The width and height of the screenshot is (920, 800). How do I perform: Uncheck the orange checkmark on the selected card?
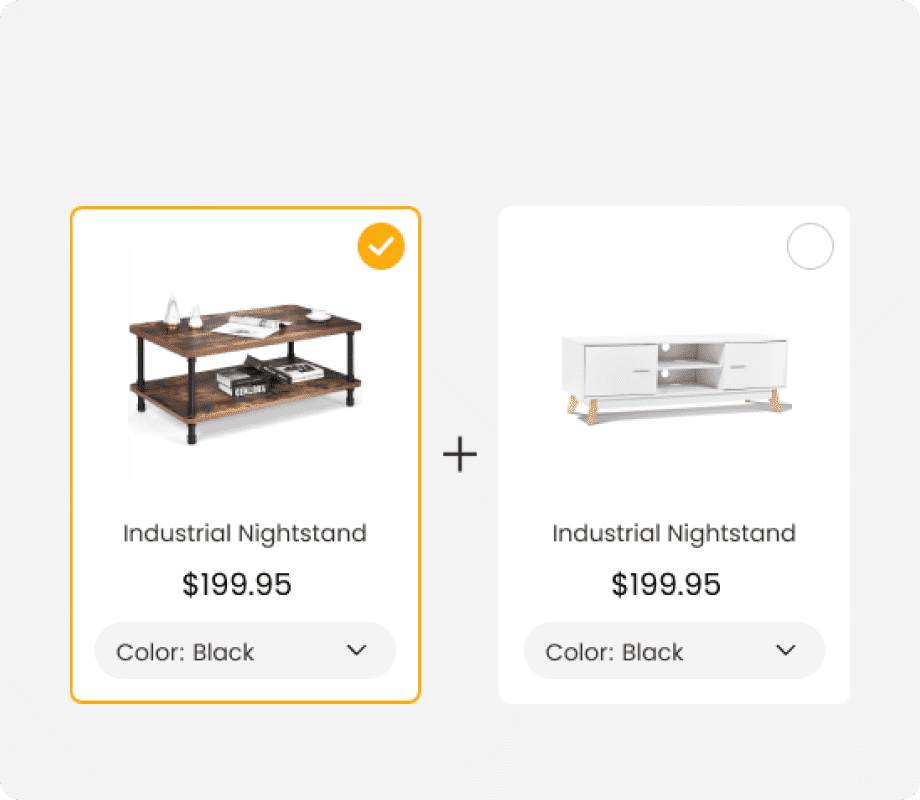click(381, 246)
